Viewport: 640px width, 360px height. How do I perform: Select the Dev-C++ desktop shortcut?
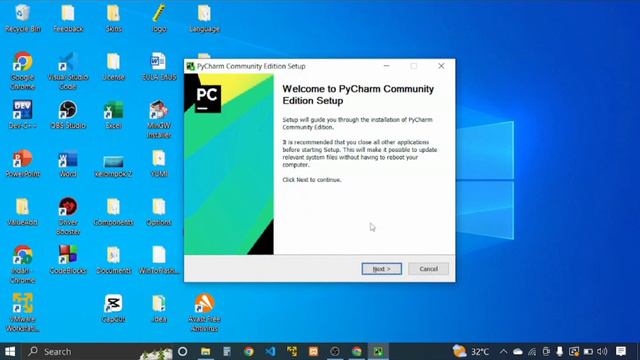point(22,114)
